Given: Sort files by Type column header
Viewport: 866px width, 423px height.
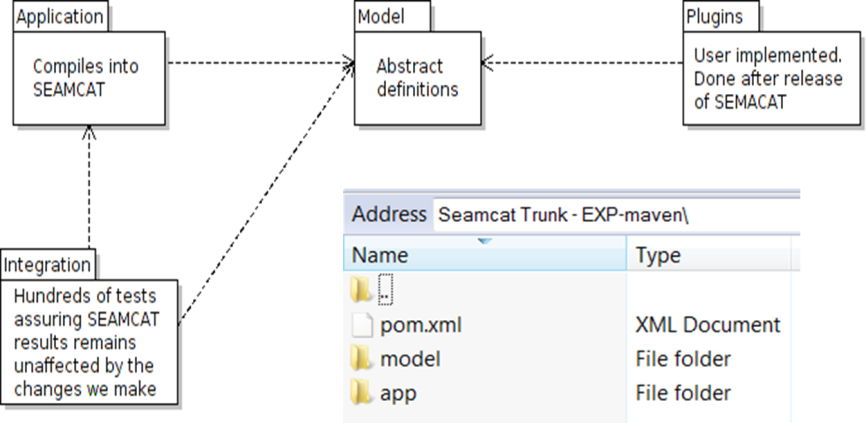Looking at the screenshot, I should pyautogui.click(x=709, y=255).
